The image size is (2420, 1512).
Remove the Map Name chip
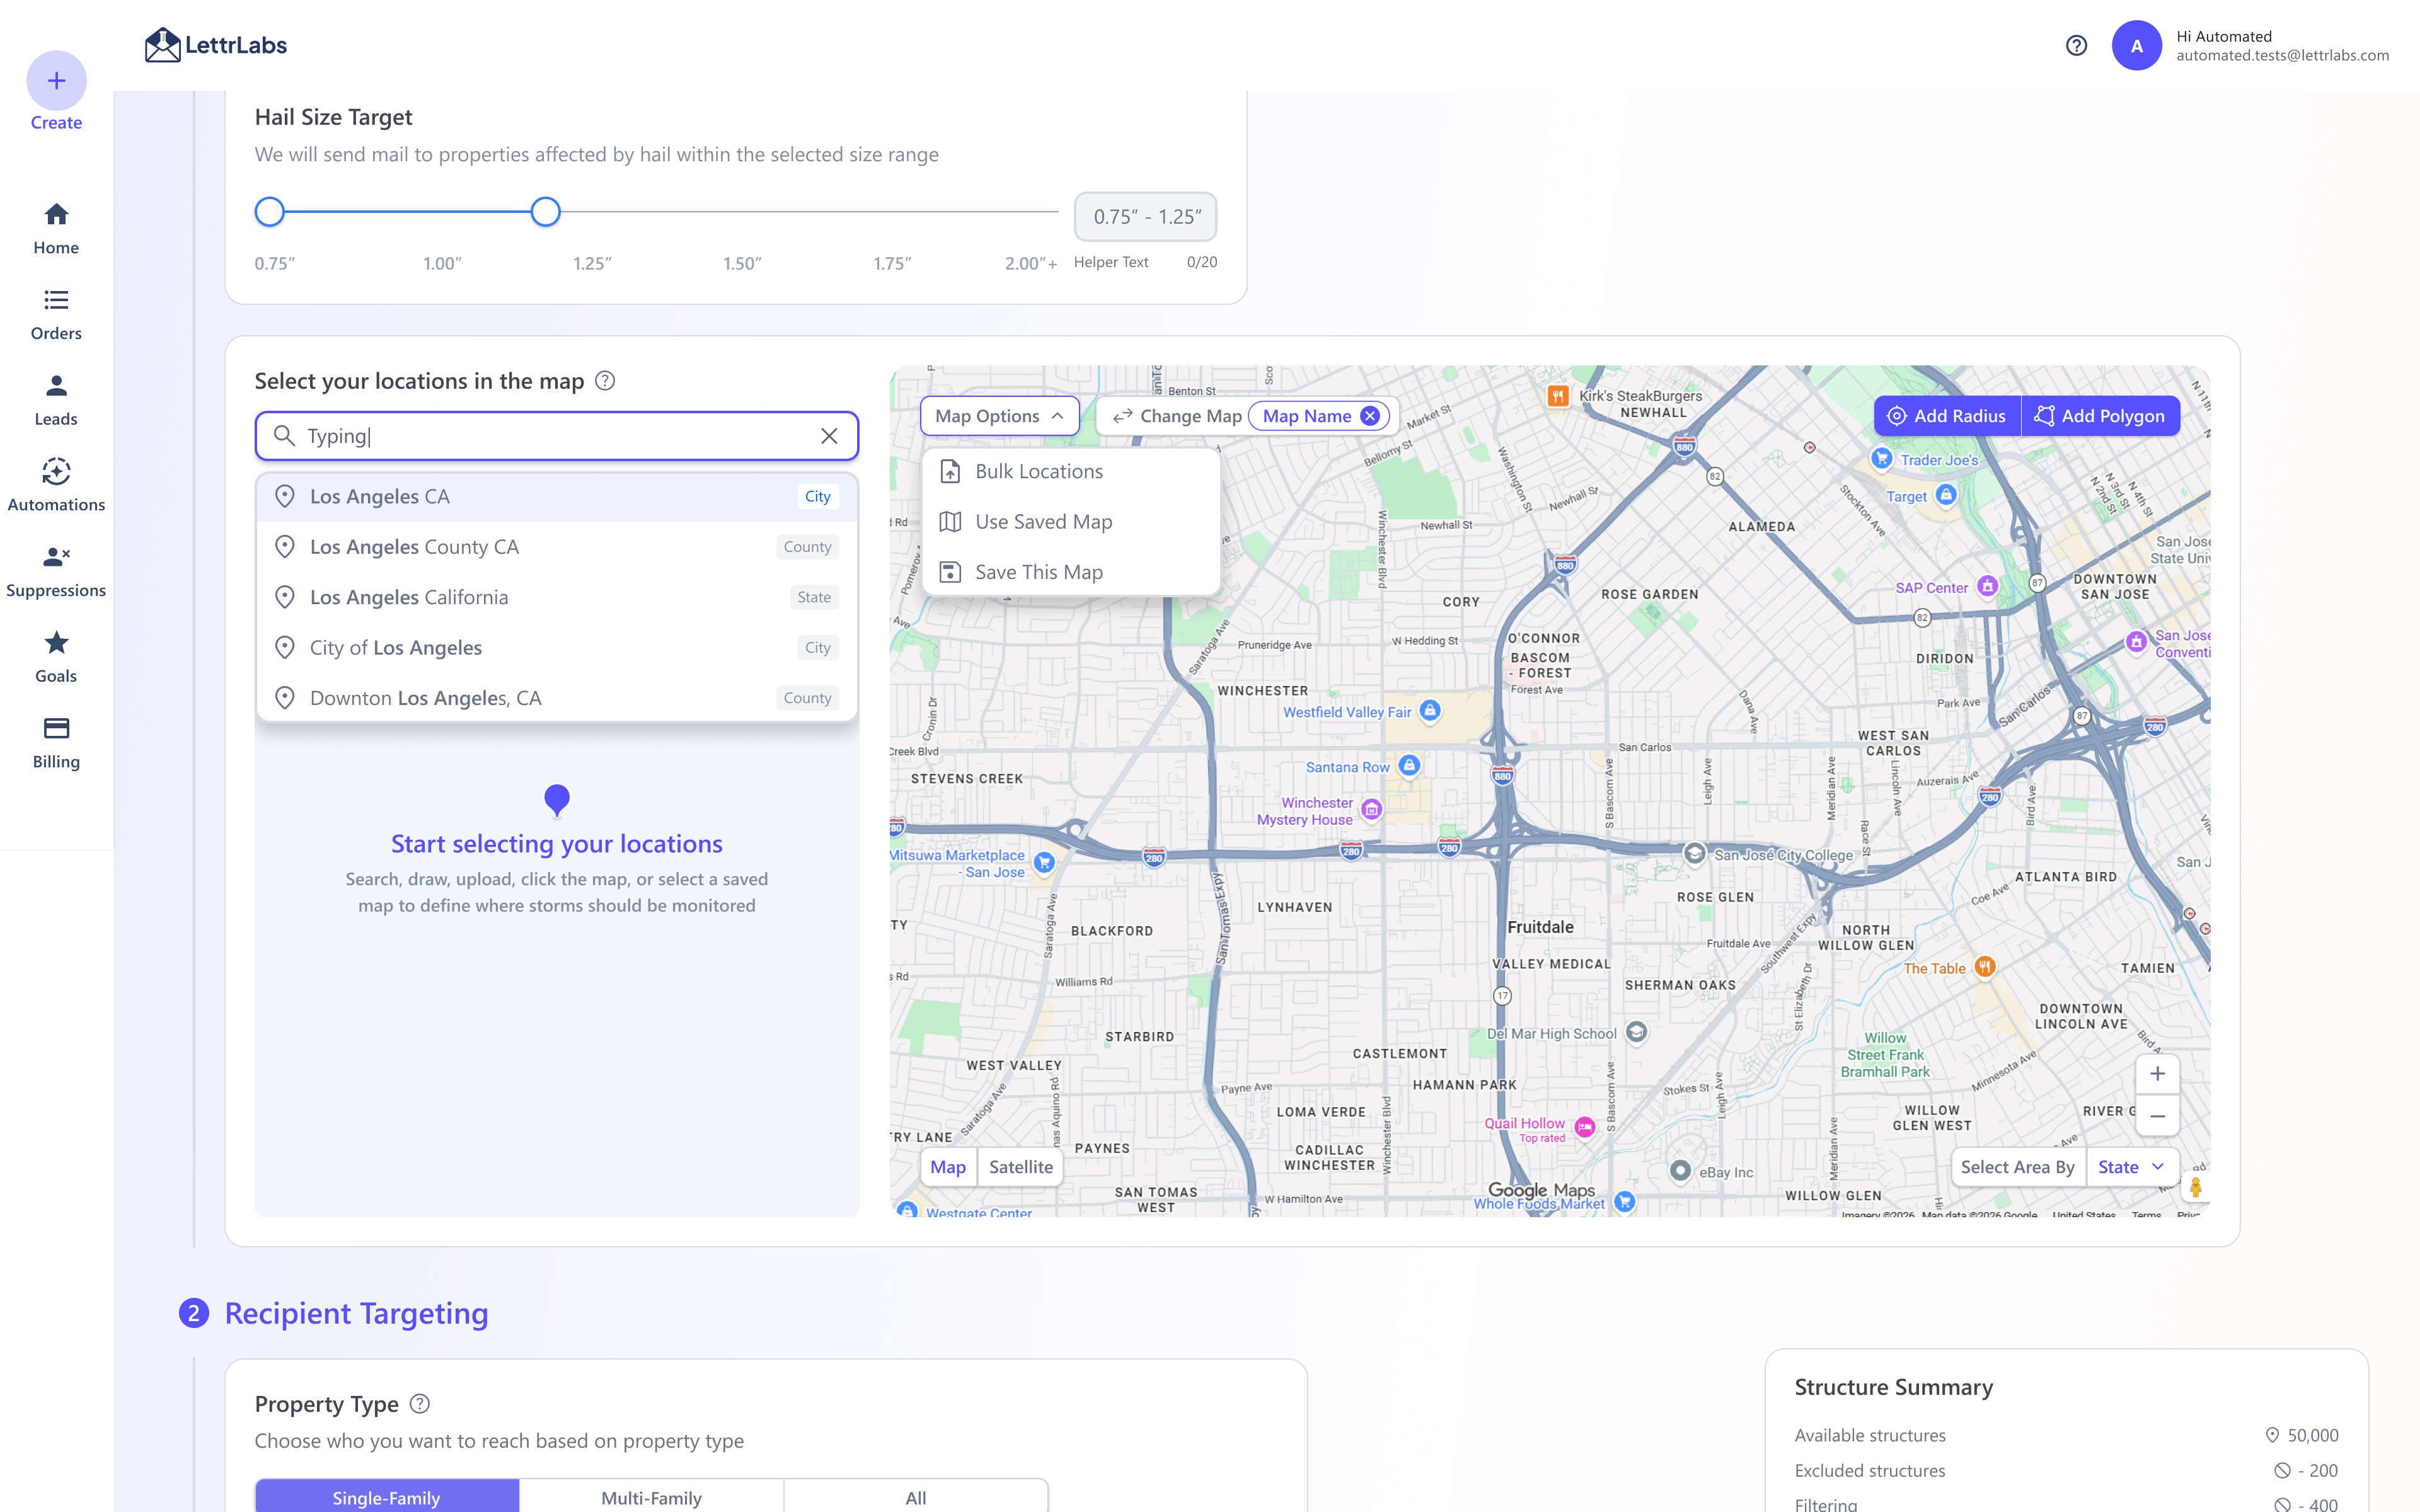[x=1370, y=416]
